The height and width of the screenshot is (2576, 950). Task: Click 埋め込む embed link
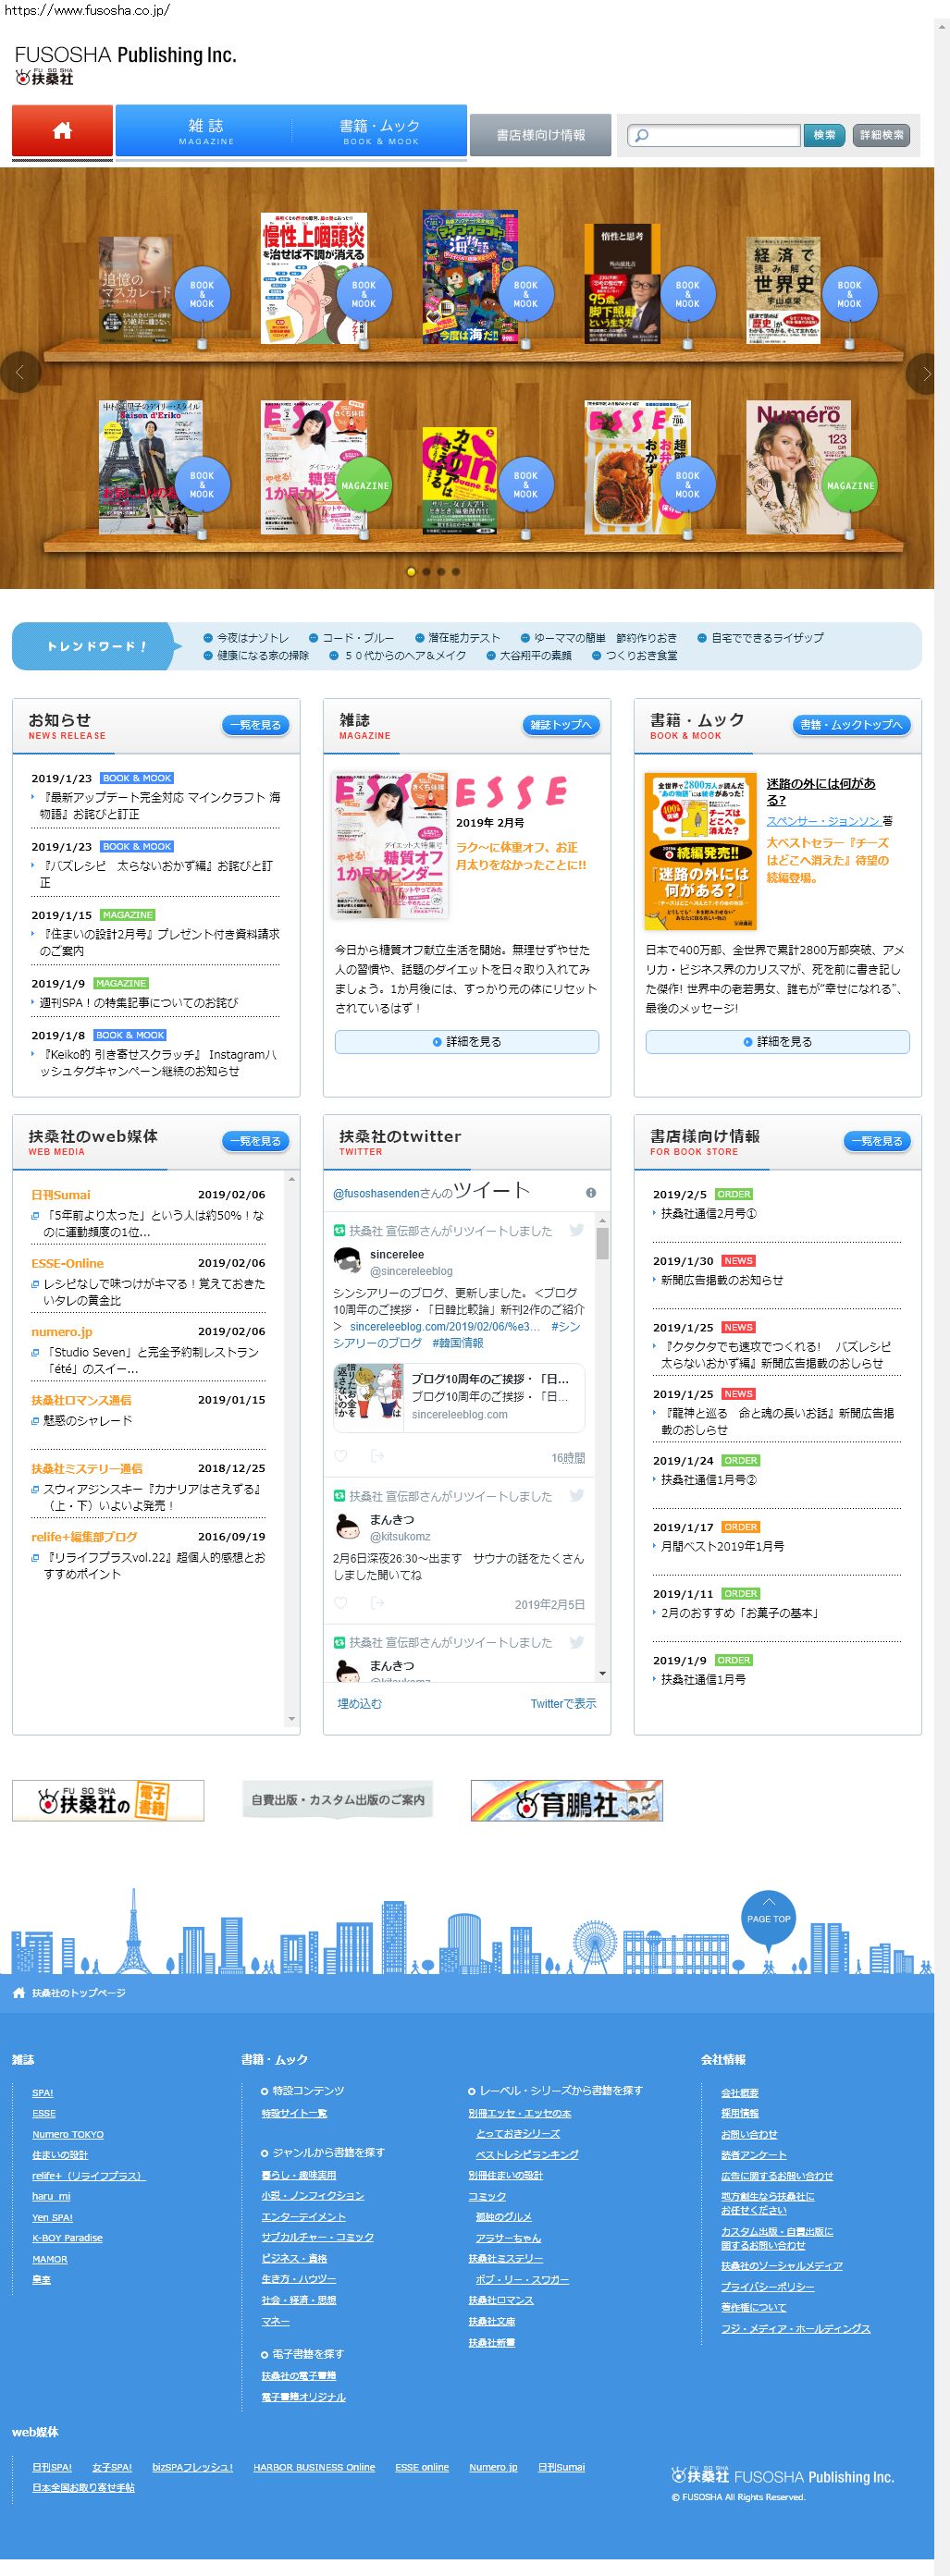coord(359,1704)
